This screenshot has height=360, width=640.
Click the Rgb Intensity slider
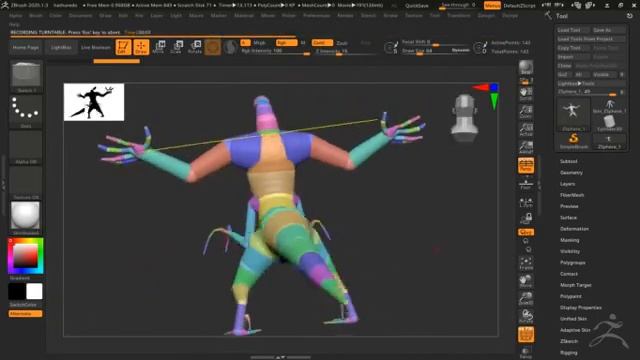tap(275, 51)
